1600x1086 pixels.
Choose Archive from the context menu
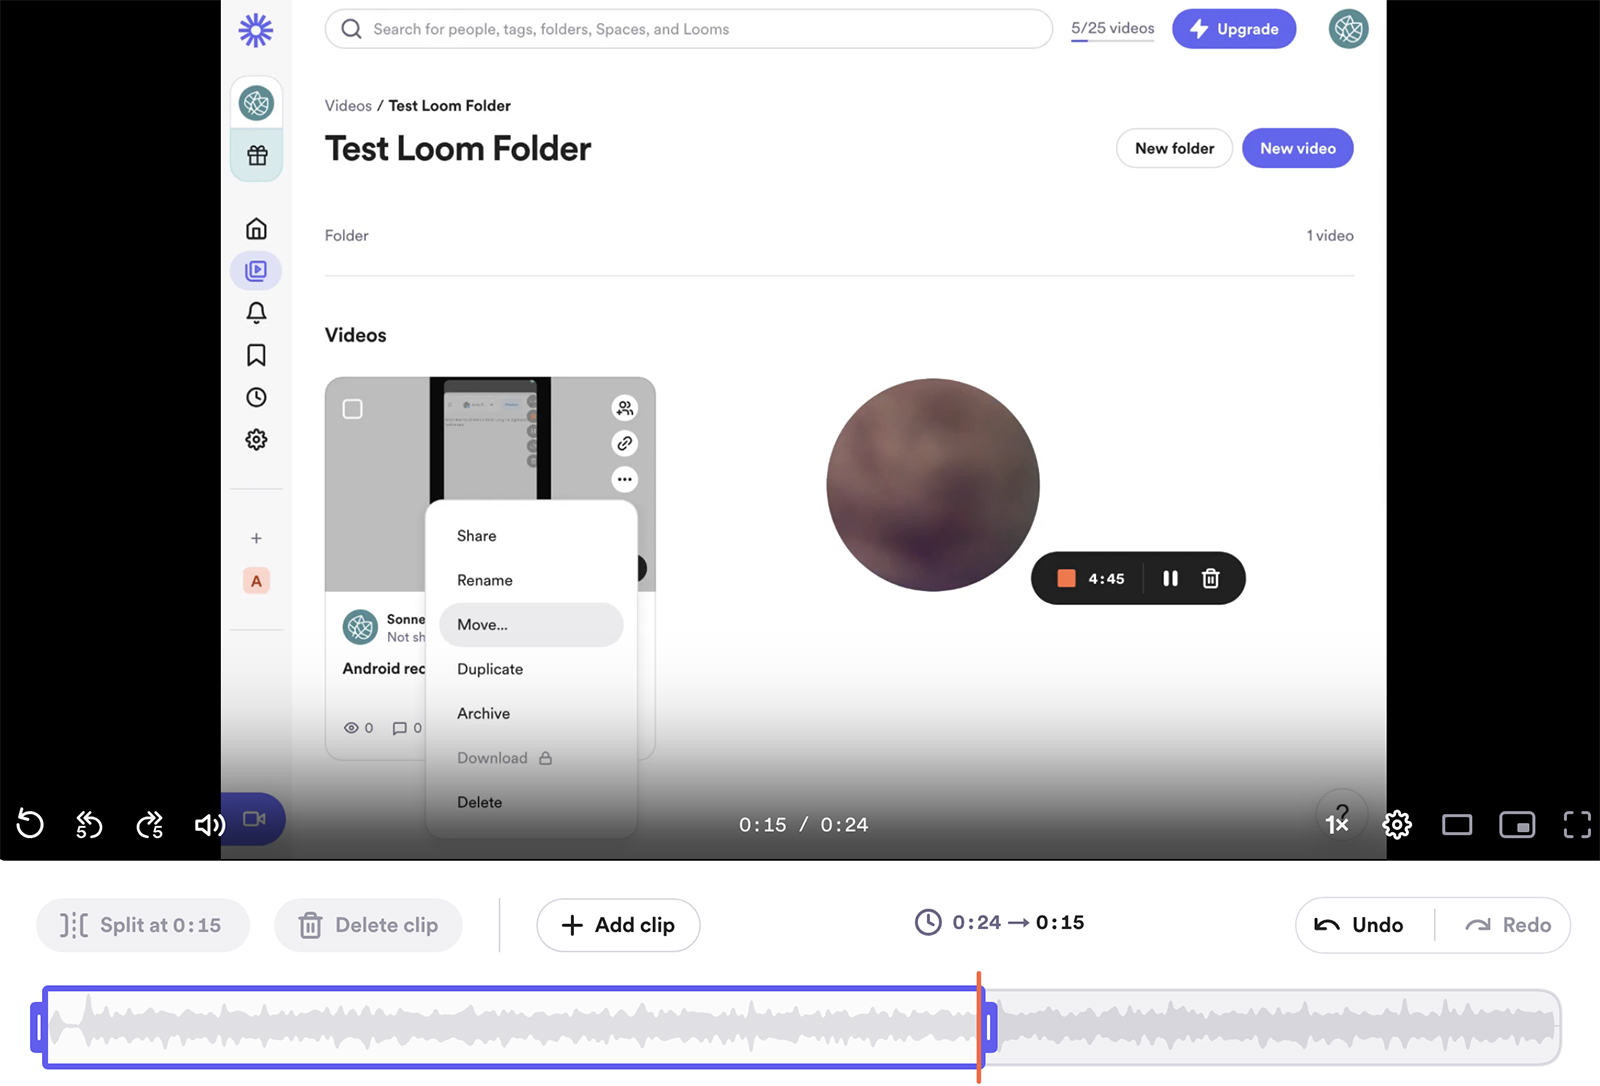point(531,713)
